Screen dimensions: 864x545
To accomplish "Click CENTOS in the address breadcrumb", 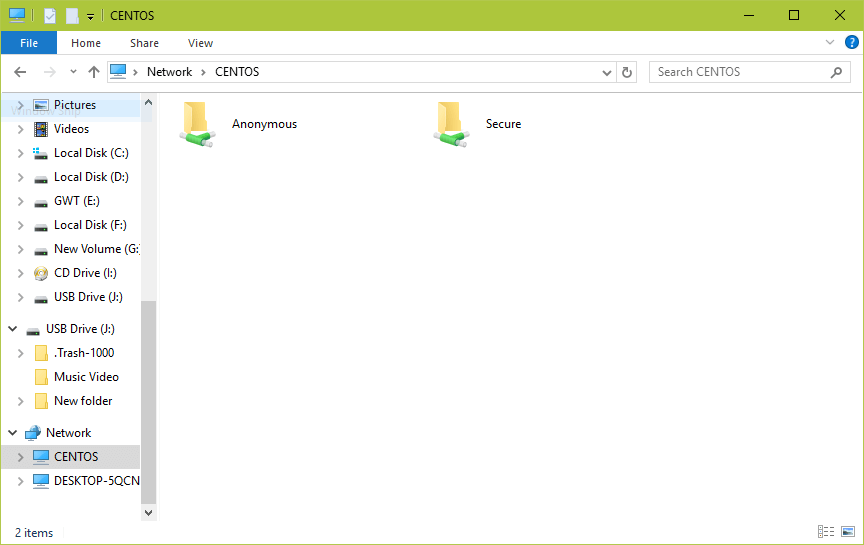I will [x=237, y=72].
